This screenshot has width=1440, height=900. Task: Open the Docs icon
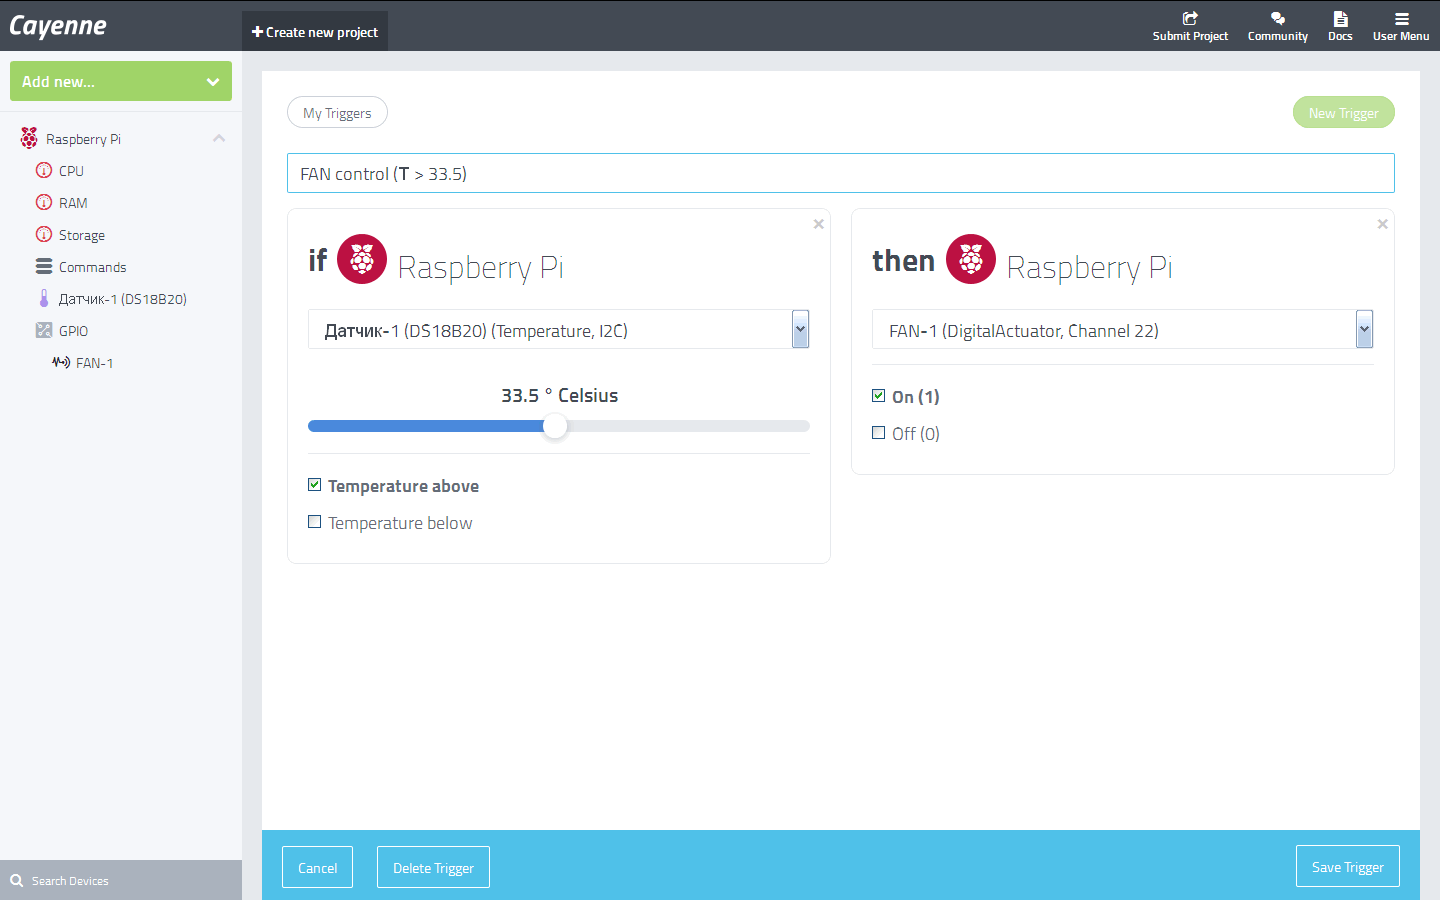click(1340, 18)
